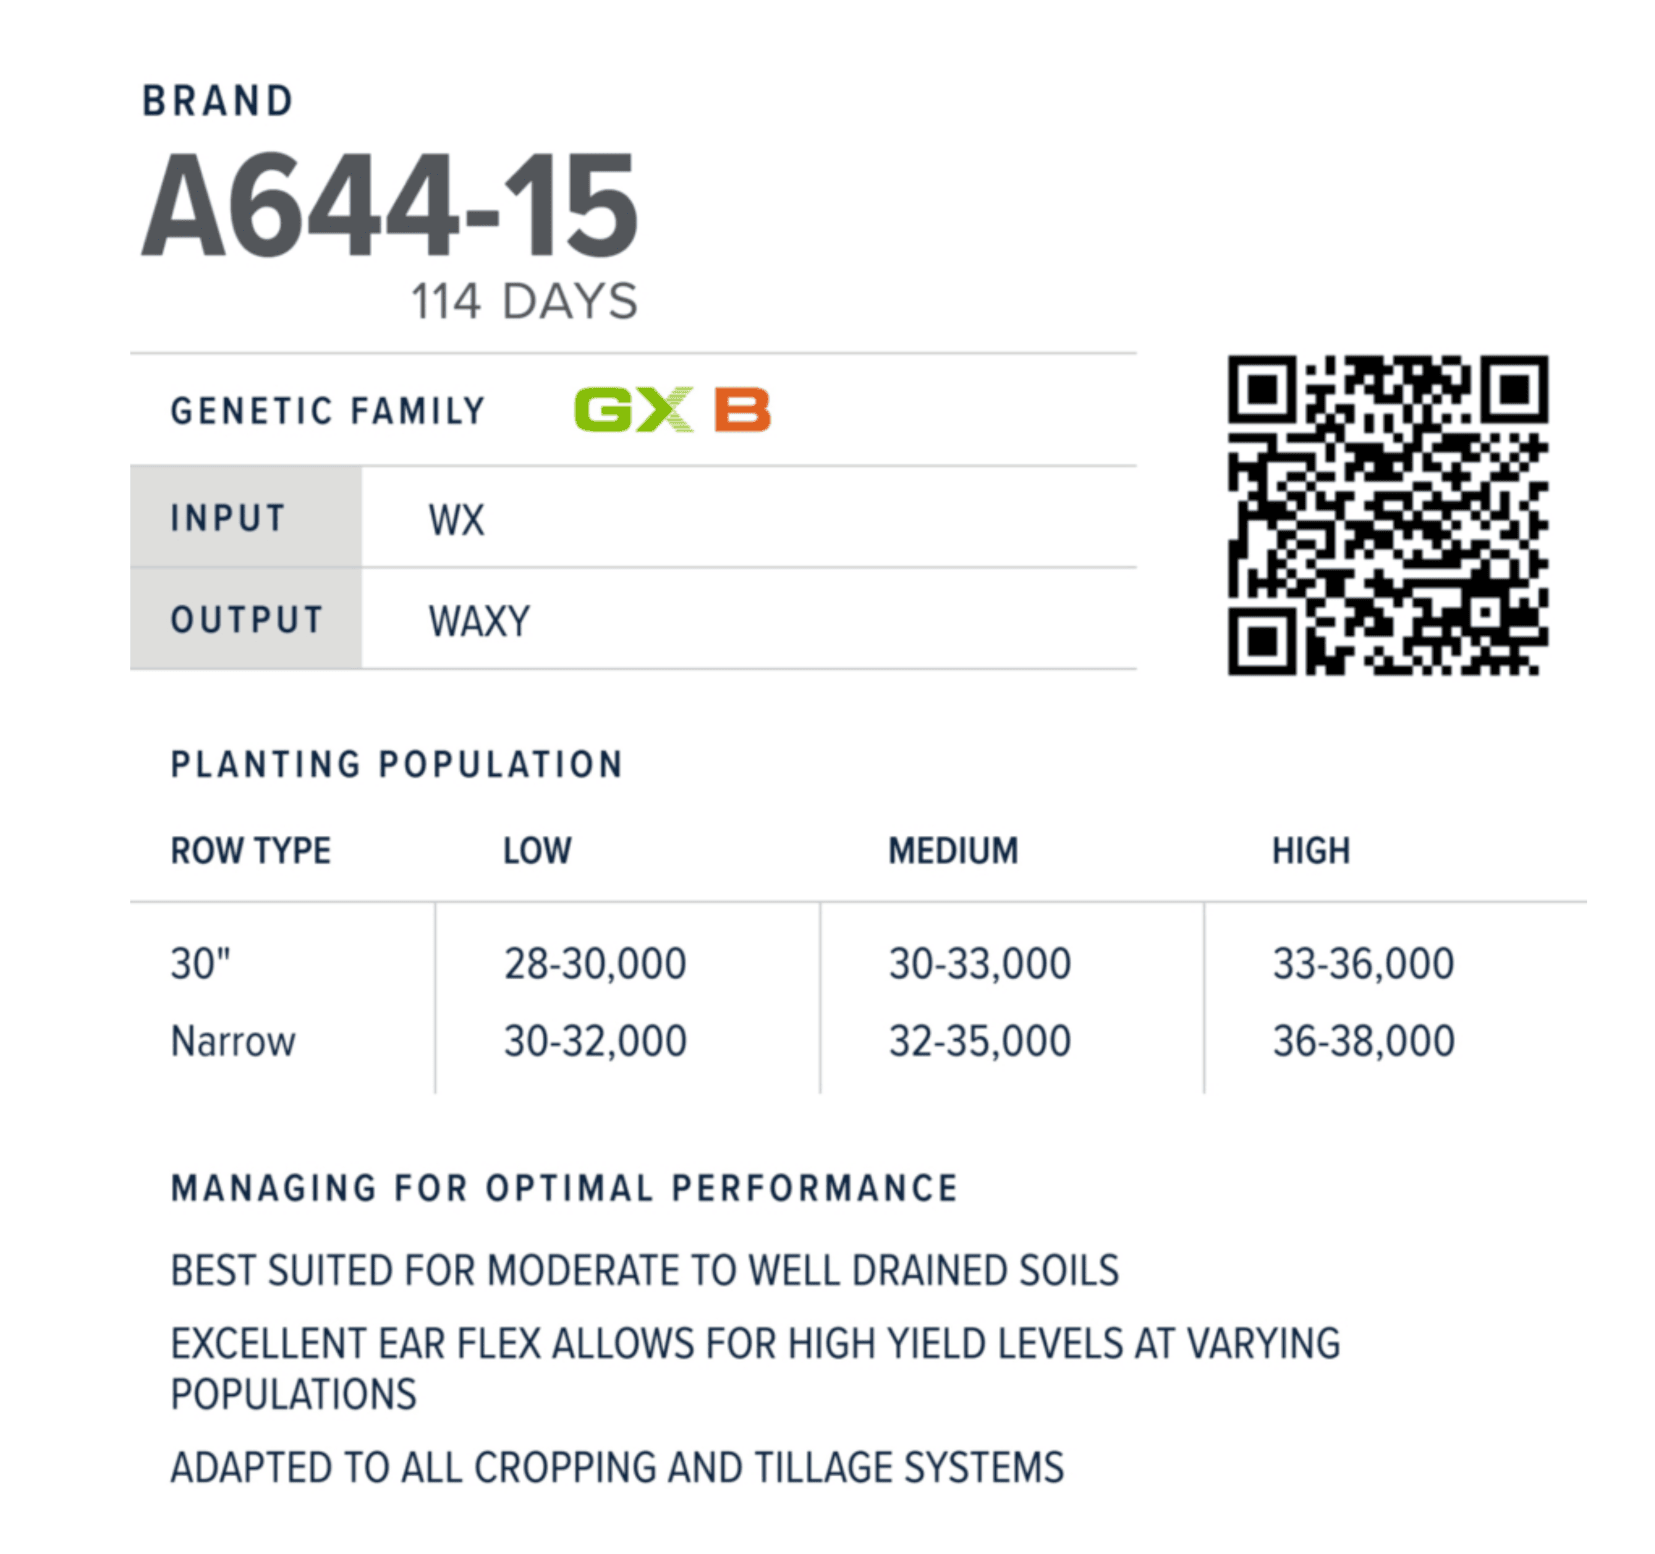Select the 114 DAYS maturity text
The height and width of the screenshot is (1554, 1655).
(524, 301)
